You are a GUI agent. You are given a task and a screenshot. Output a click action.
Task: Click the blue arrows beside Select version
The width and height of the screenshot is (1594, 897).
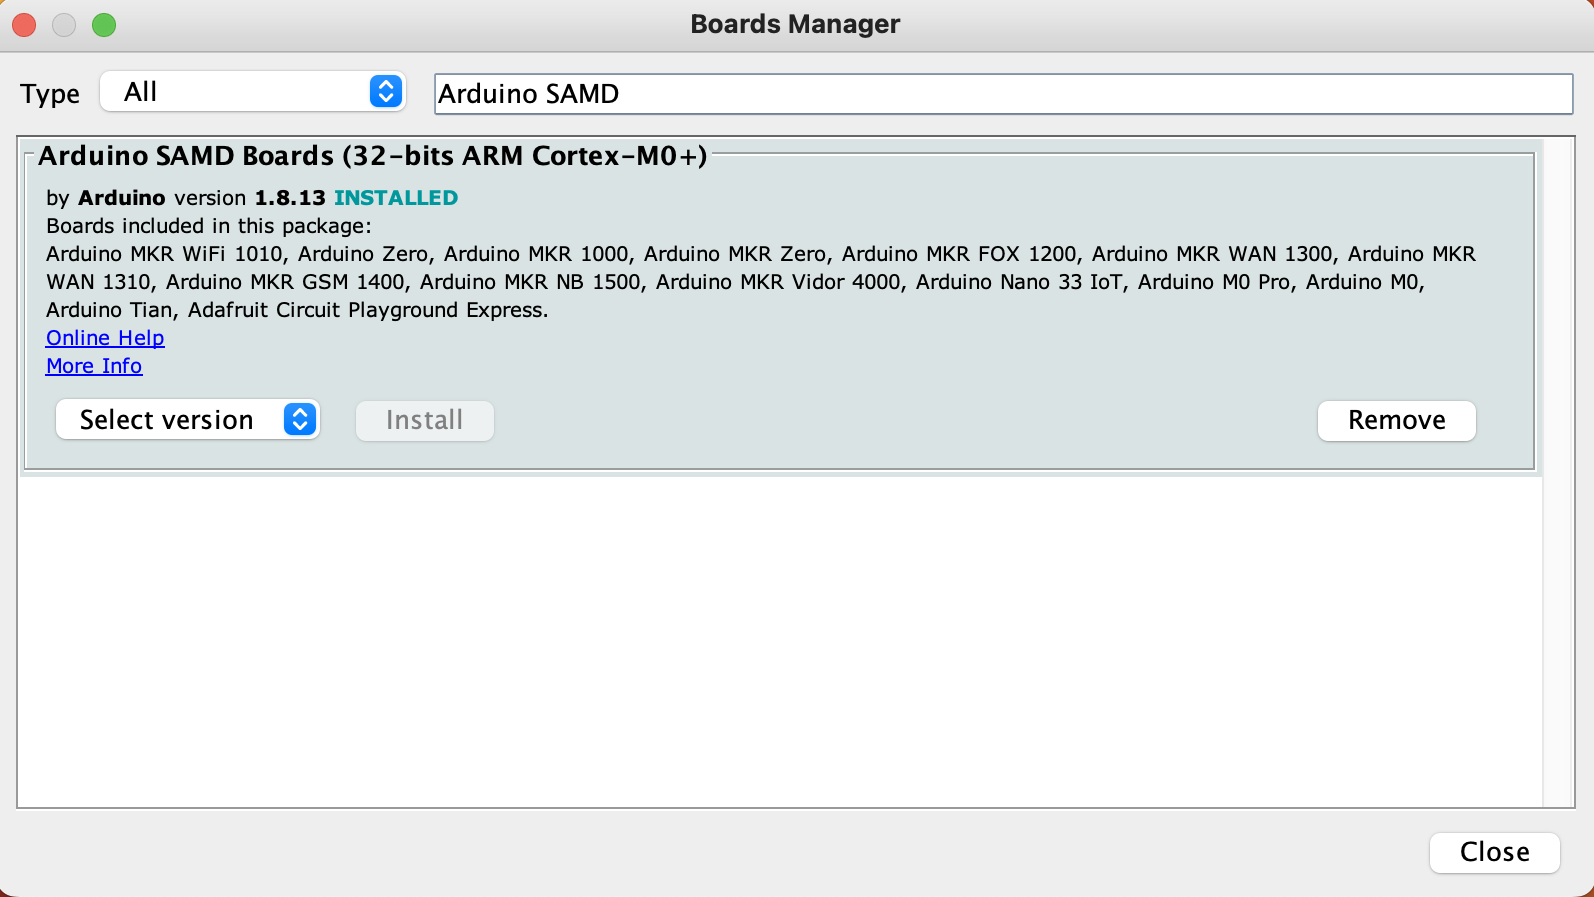[x=300, y=420]
